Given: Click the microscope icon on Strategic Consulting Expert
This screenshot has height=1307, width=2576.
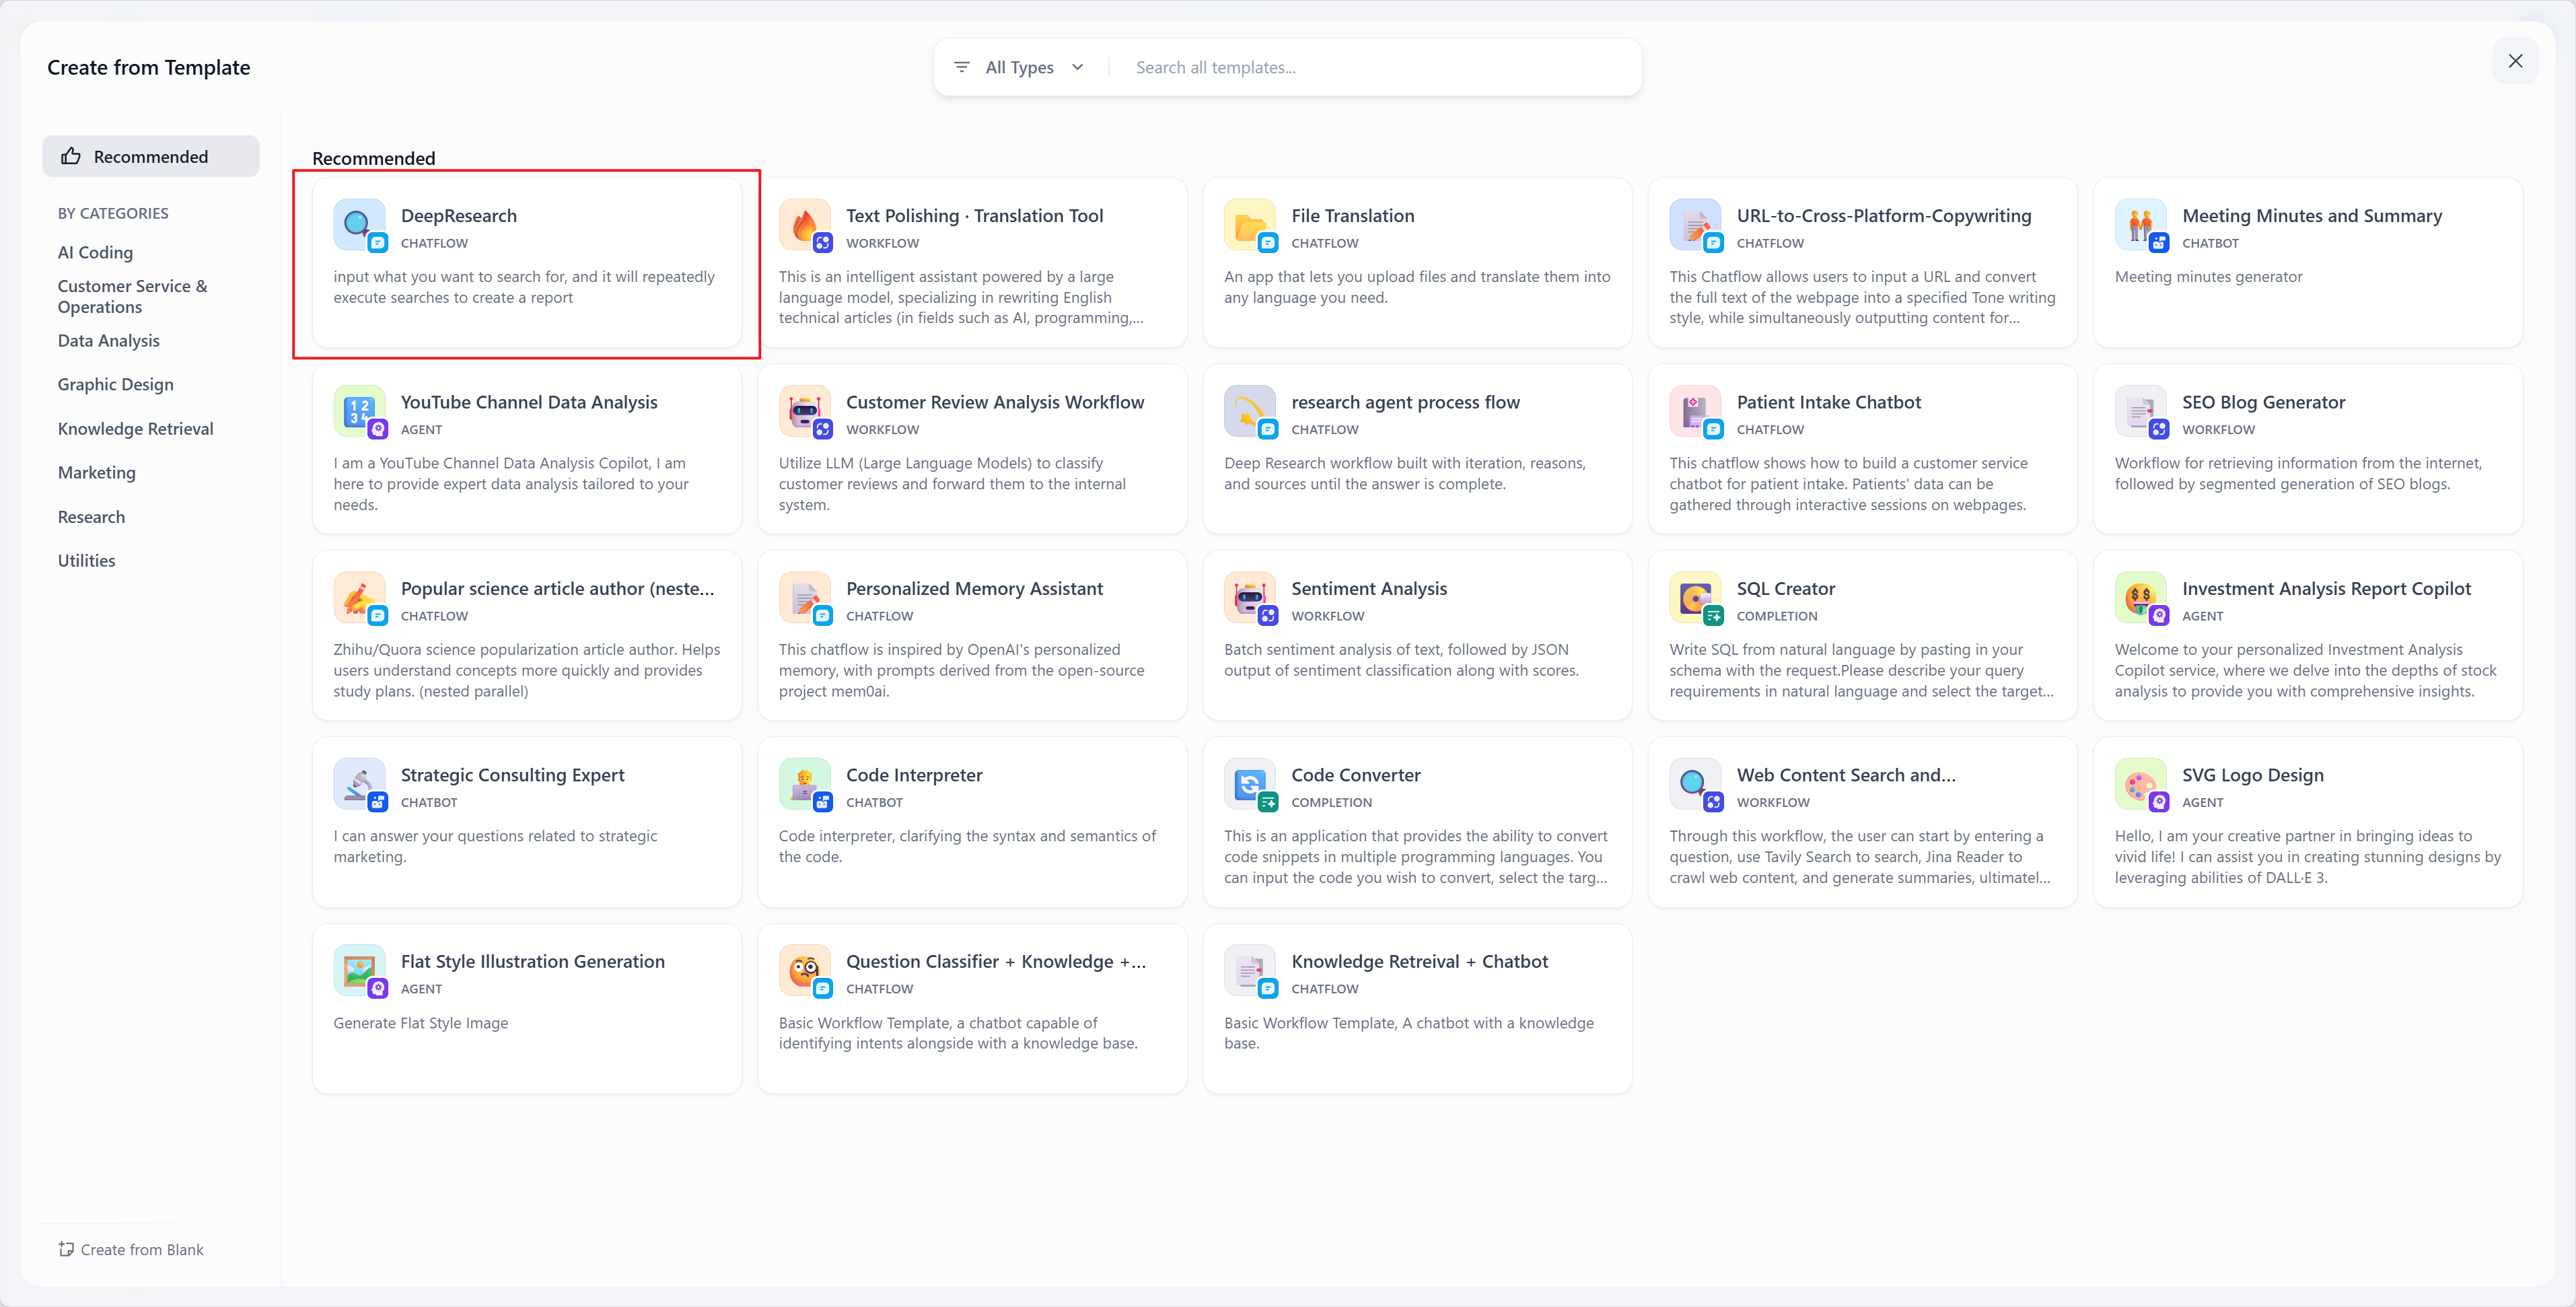Looking at the screenshot, I should (359, 785).
